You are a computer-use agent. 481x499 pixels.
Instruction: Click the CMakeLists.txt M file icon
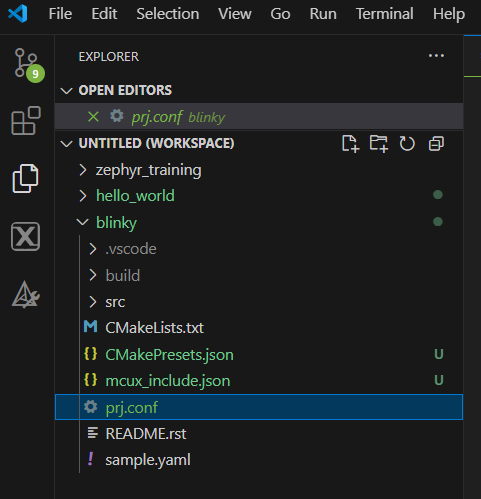[x=90, y=326]
